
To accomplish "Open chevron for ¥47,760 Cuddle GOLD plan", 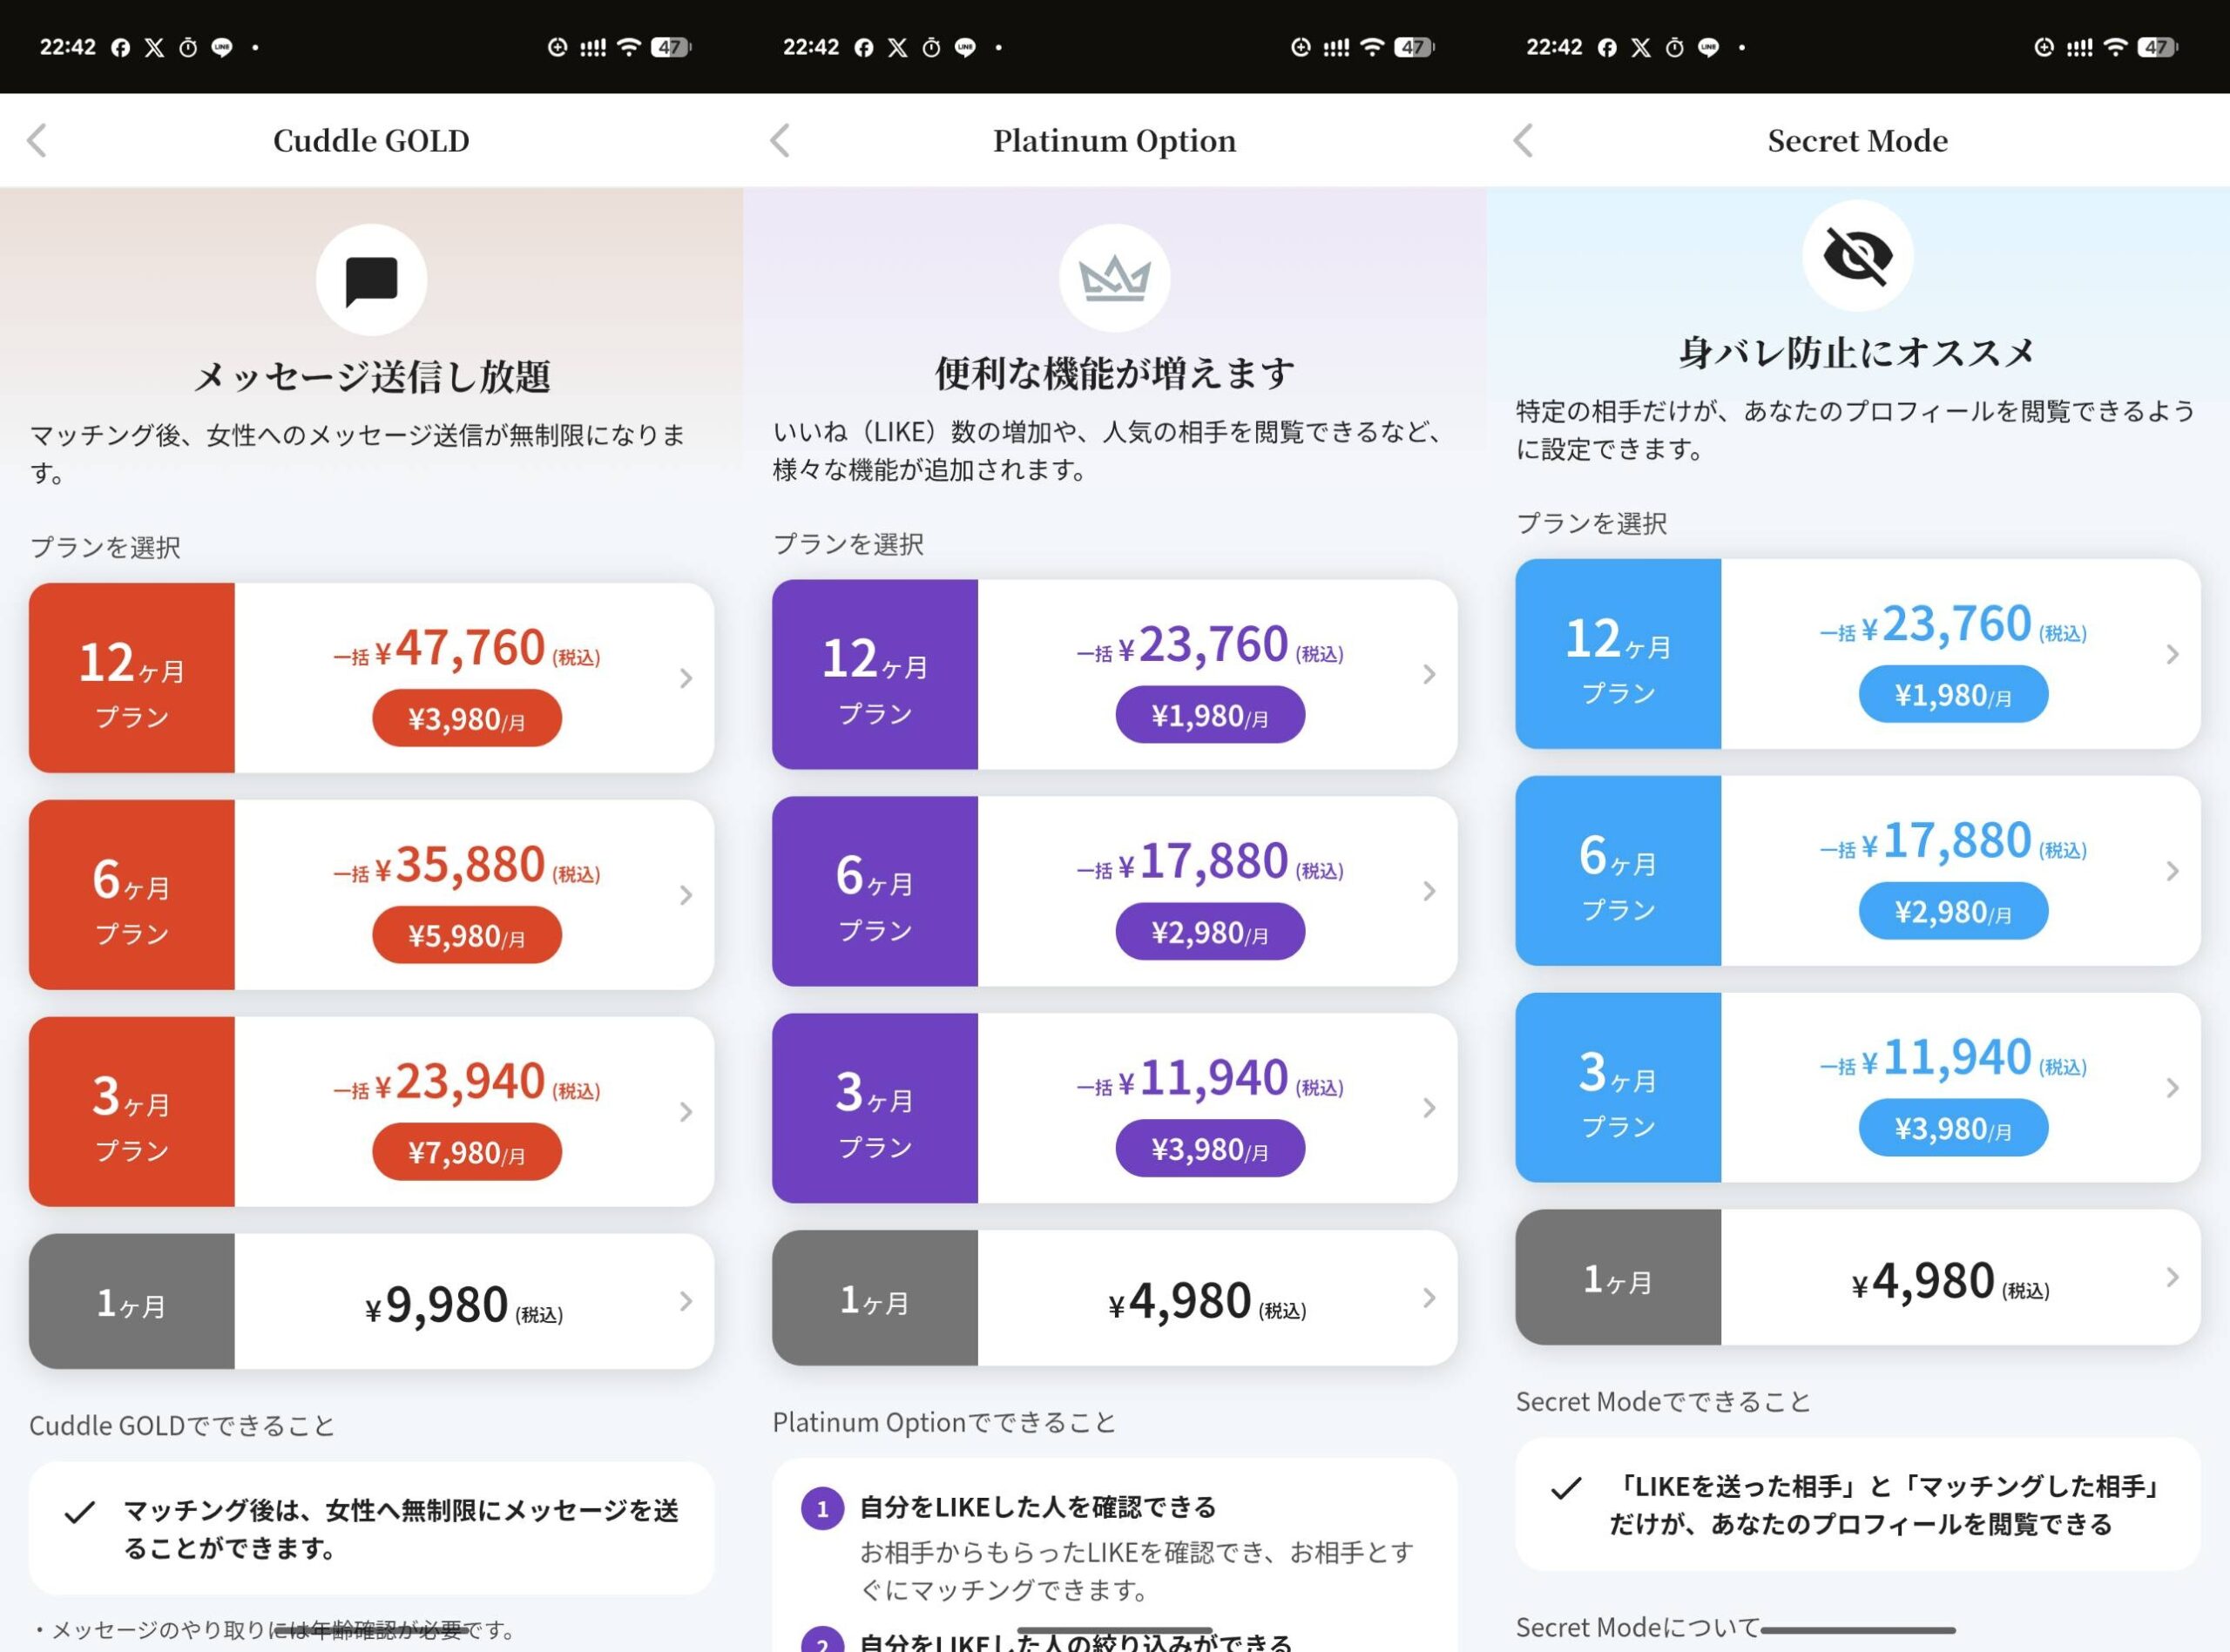I will [x=686, y=679].
